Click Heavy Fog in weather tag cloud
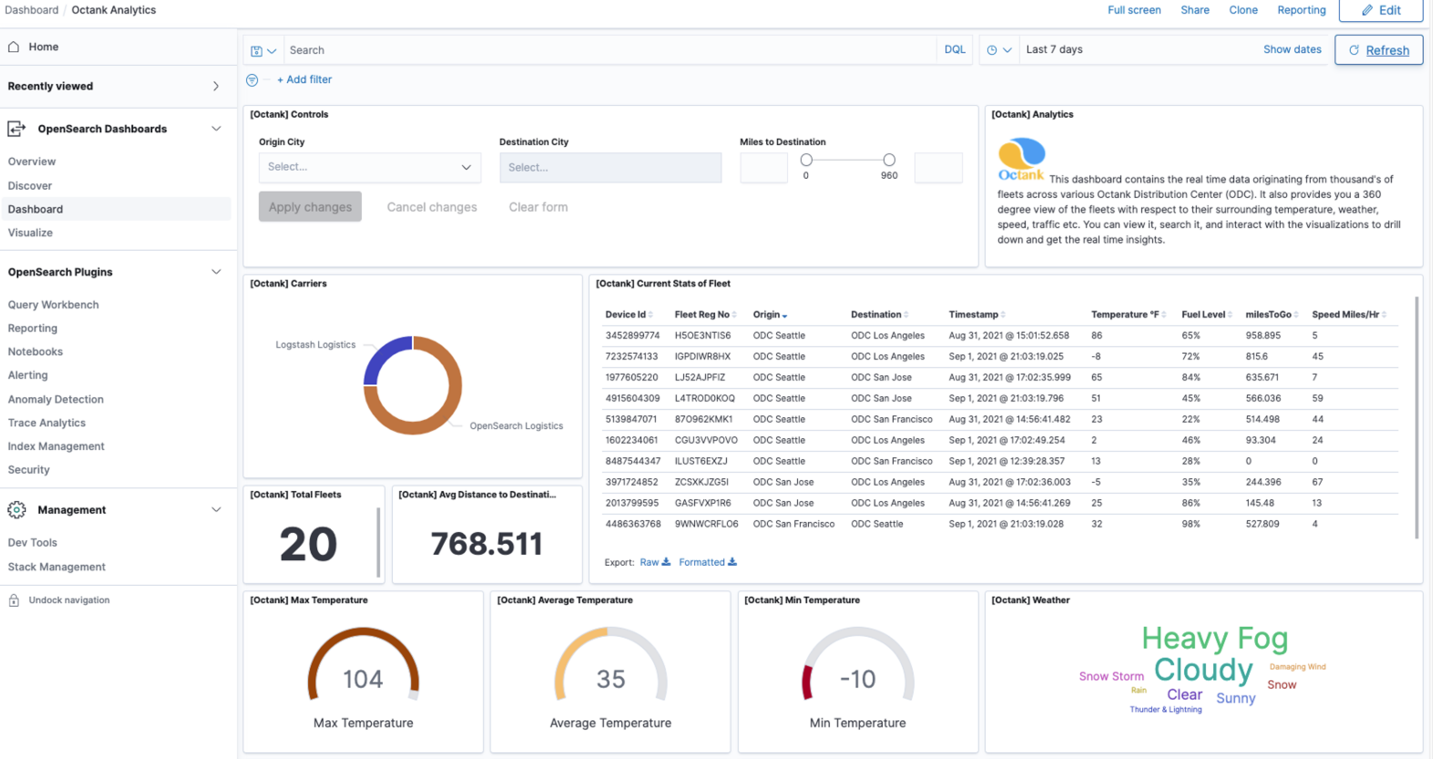Viewport: 1433px width, 759px height. [x=1214, y=638]
